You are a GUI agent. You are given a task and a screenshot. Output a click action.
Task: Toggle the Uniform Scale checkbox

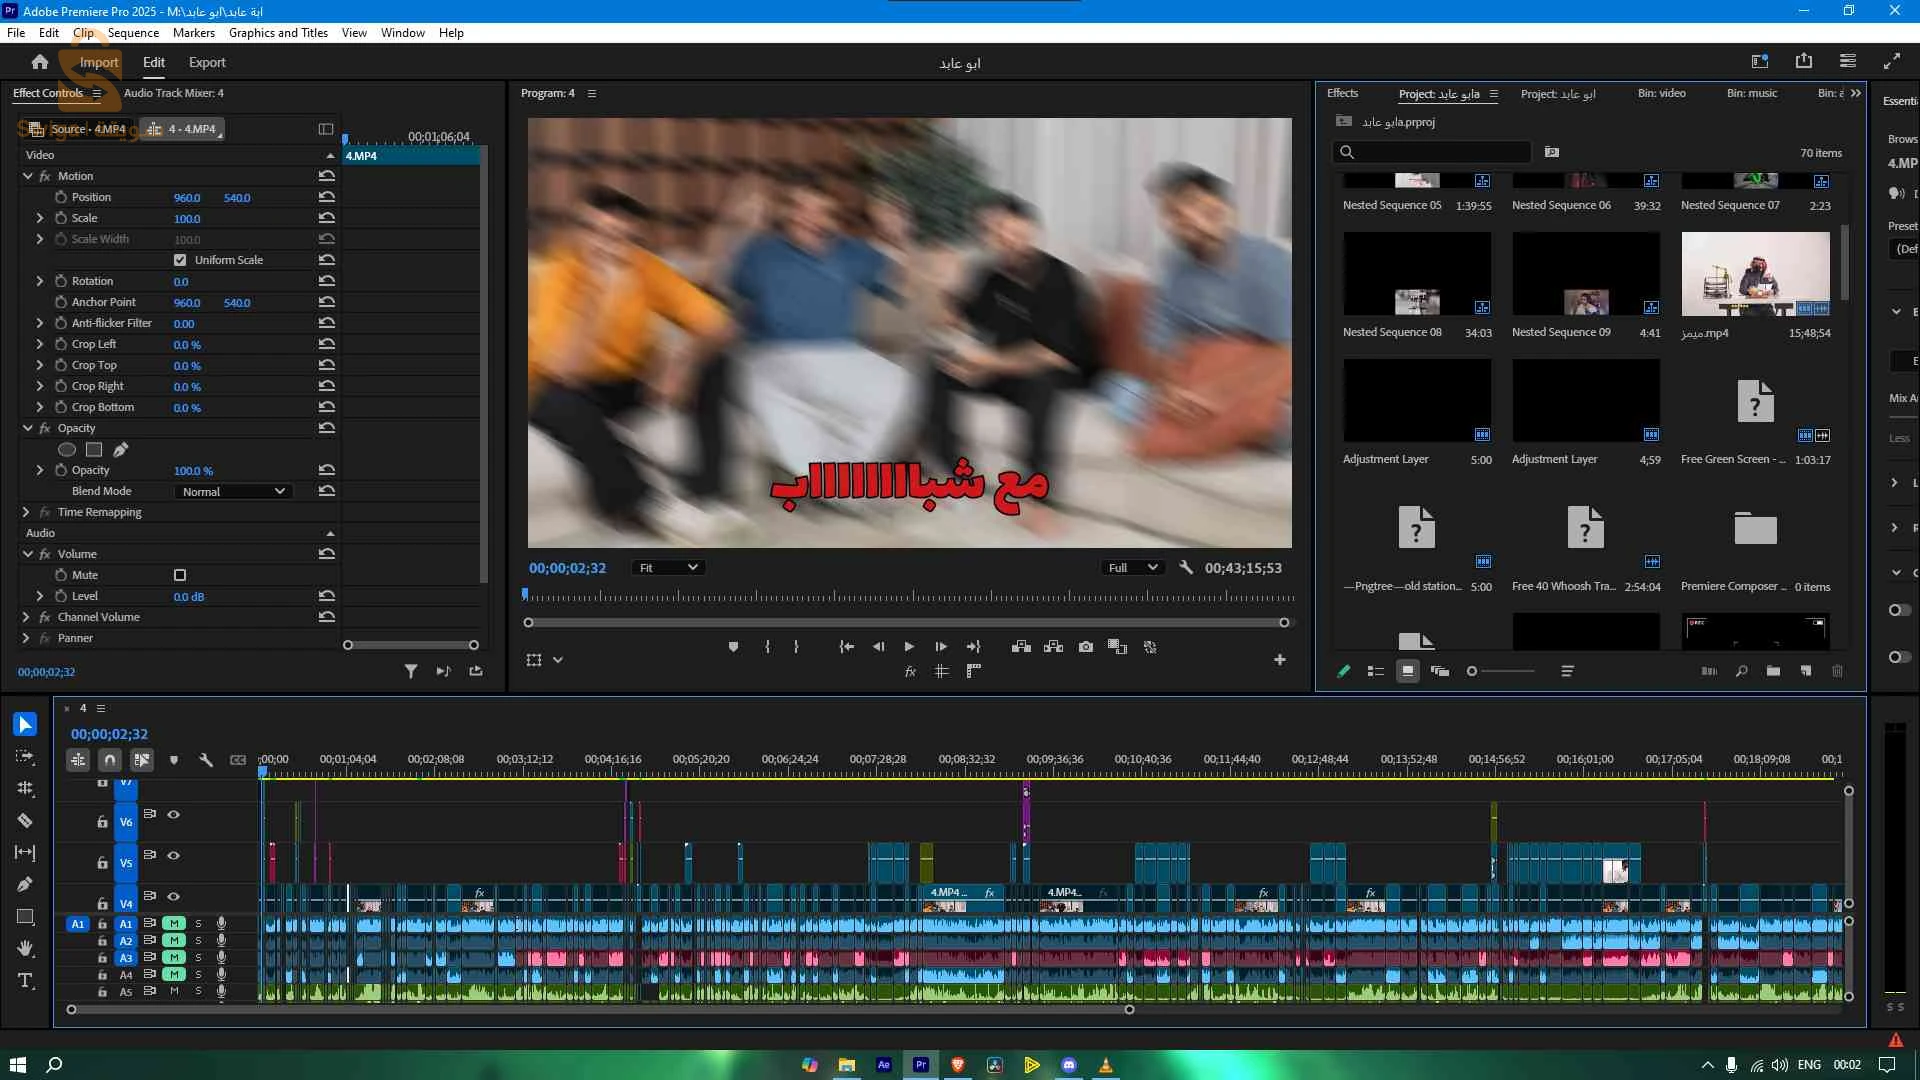[180, 260]
